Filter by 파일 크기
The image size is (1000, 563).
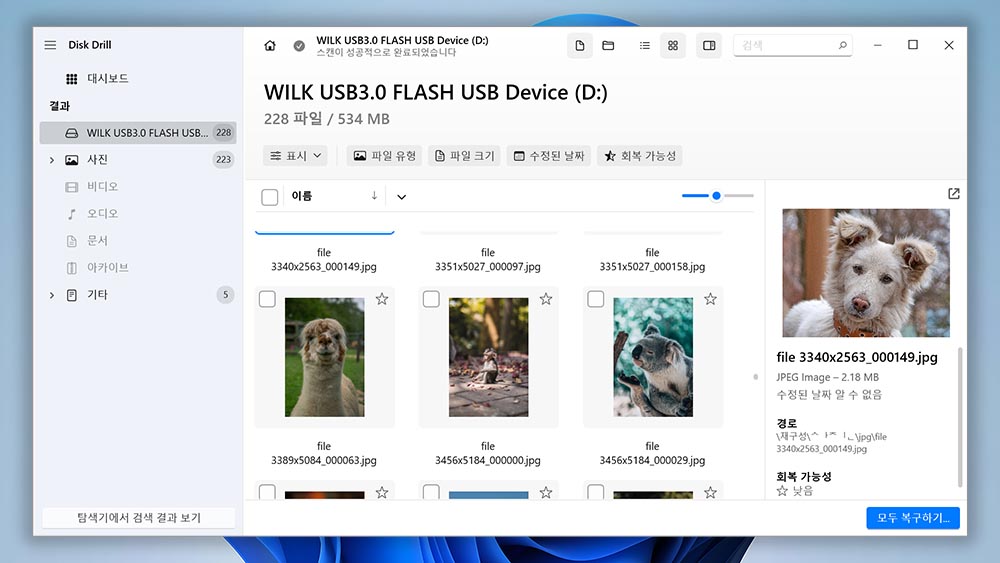pos(465,156)
